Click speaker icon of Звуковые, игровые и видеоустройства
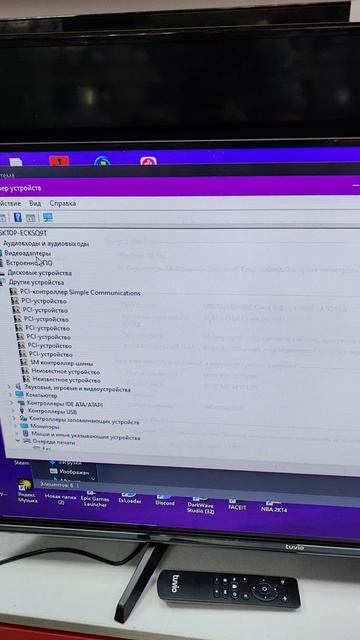 click(18, 386)
